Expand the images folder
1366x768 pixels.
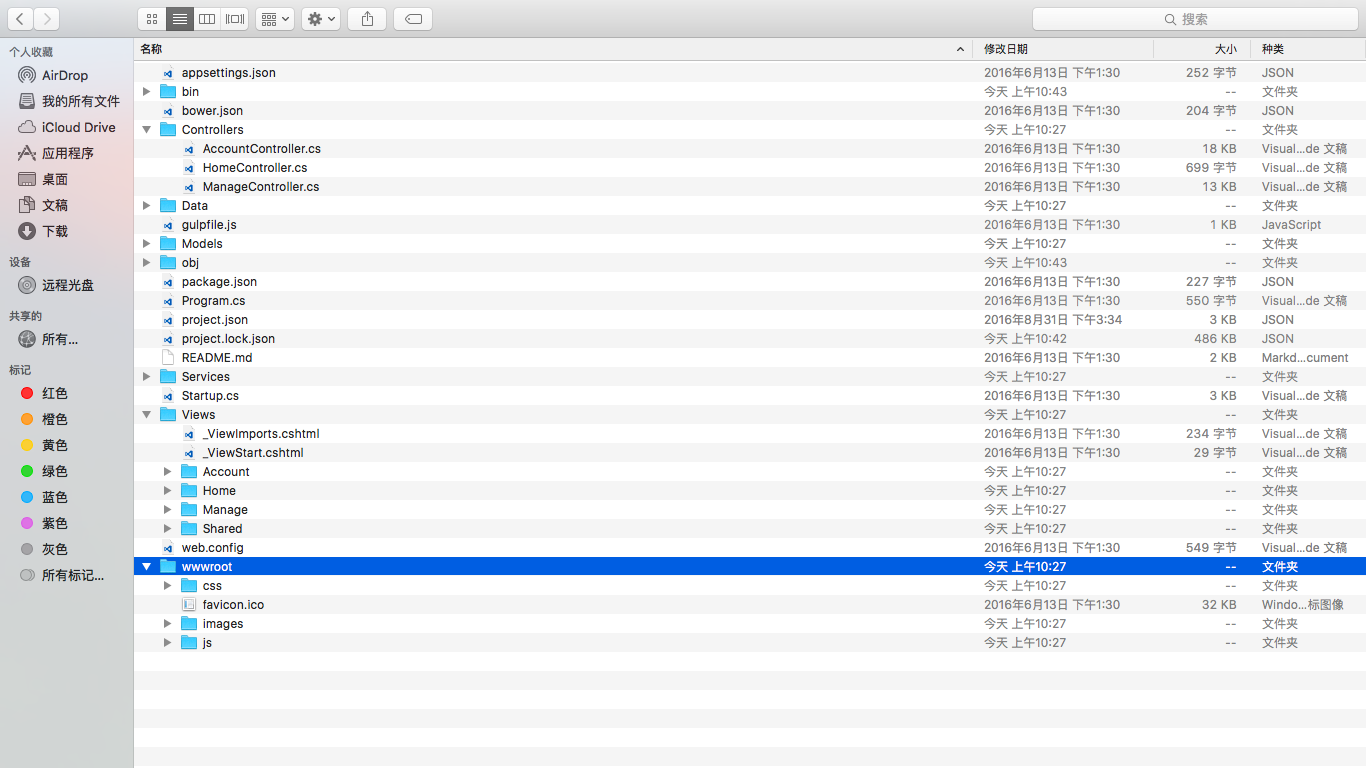tap(167, 623)
